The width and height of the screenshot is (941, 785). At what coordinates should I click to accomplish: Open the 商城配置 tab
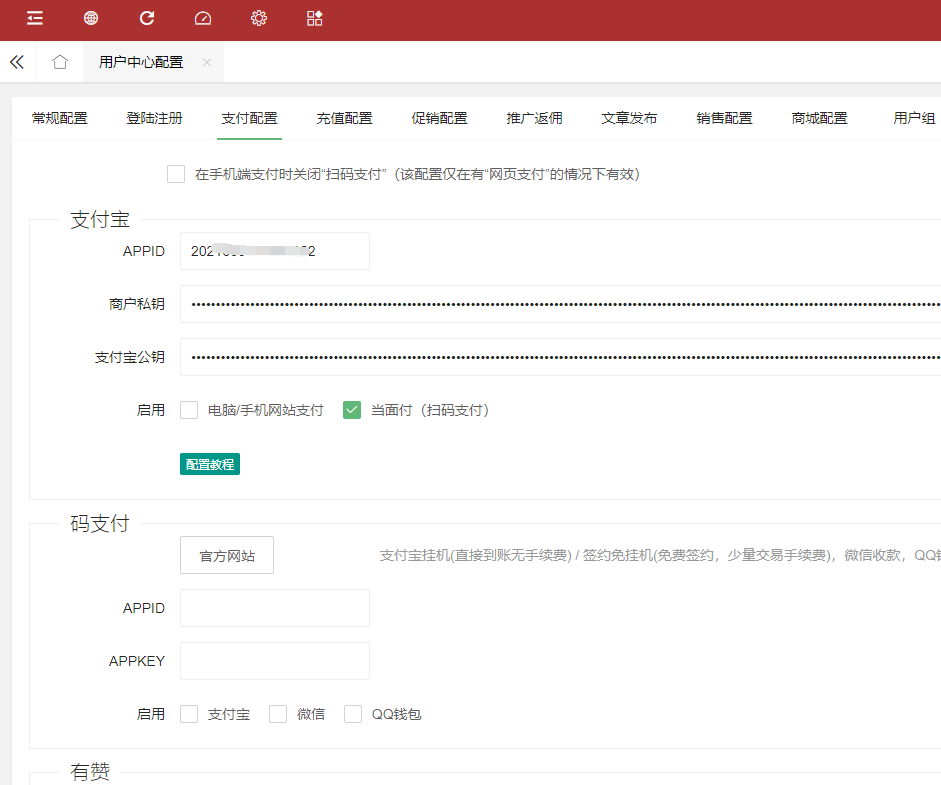pos(819,118)
